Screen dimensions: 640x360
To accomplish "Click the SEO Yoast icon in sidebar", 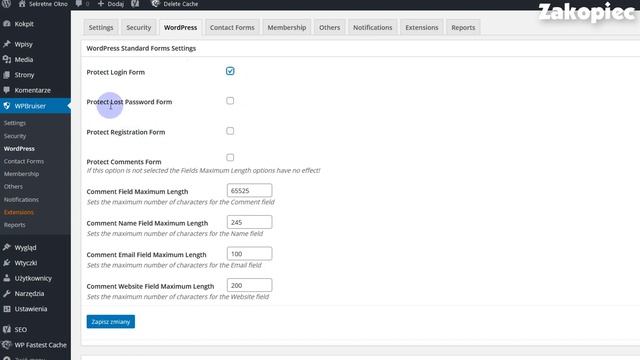I will pos(7,329).
